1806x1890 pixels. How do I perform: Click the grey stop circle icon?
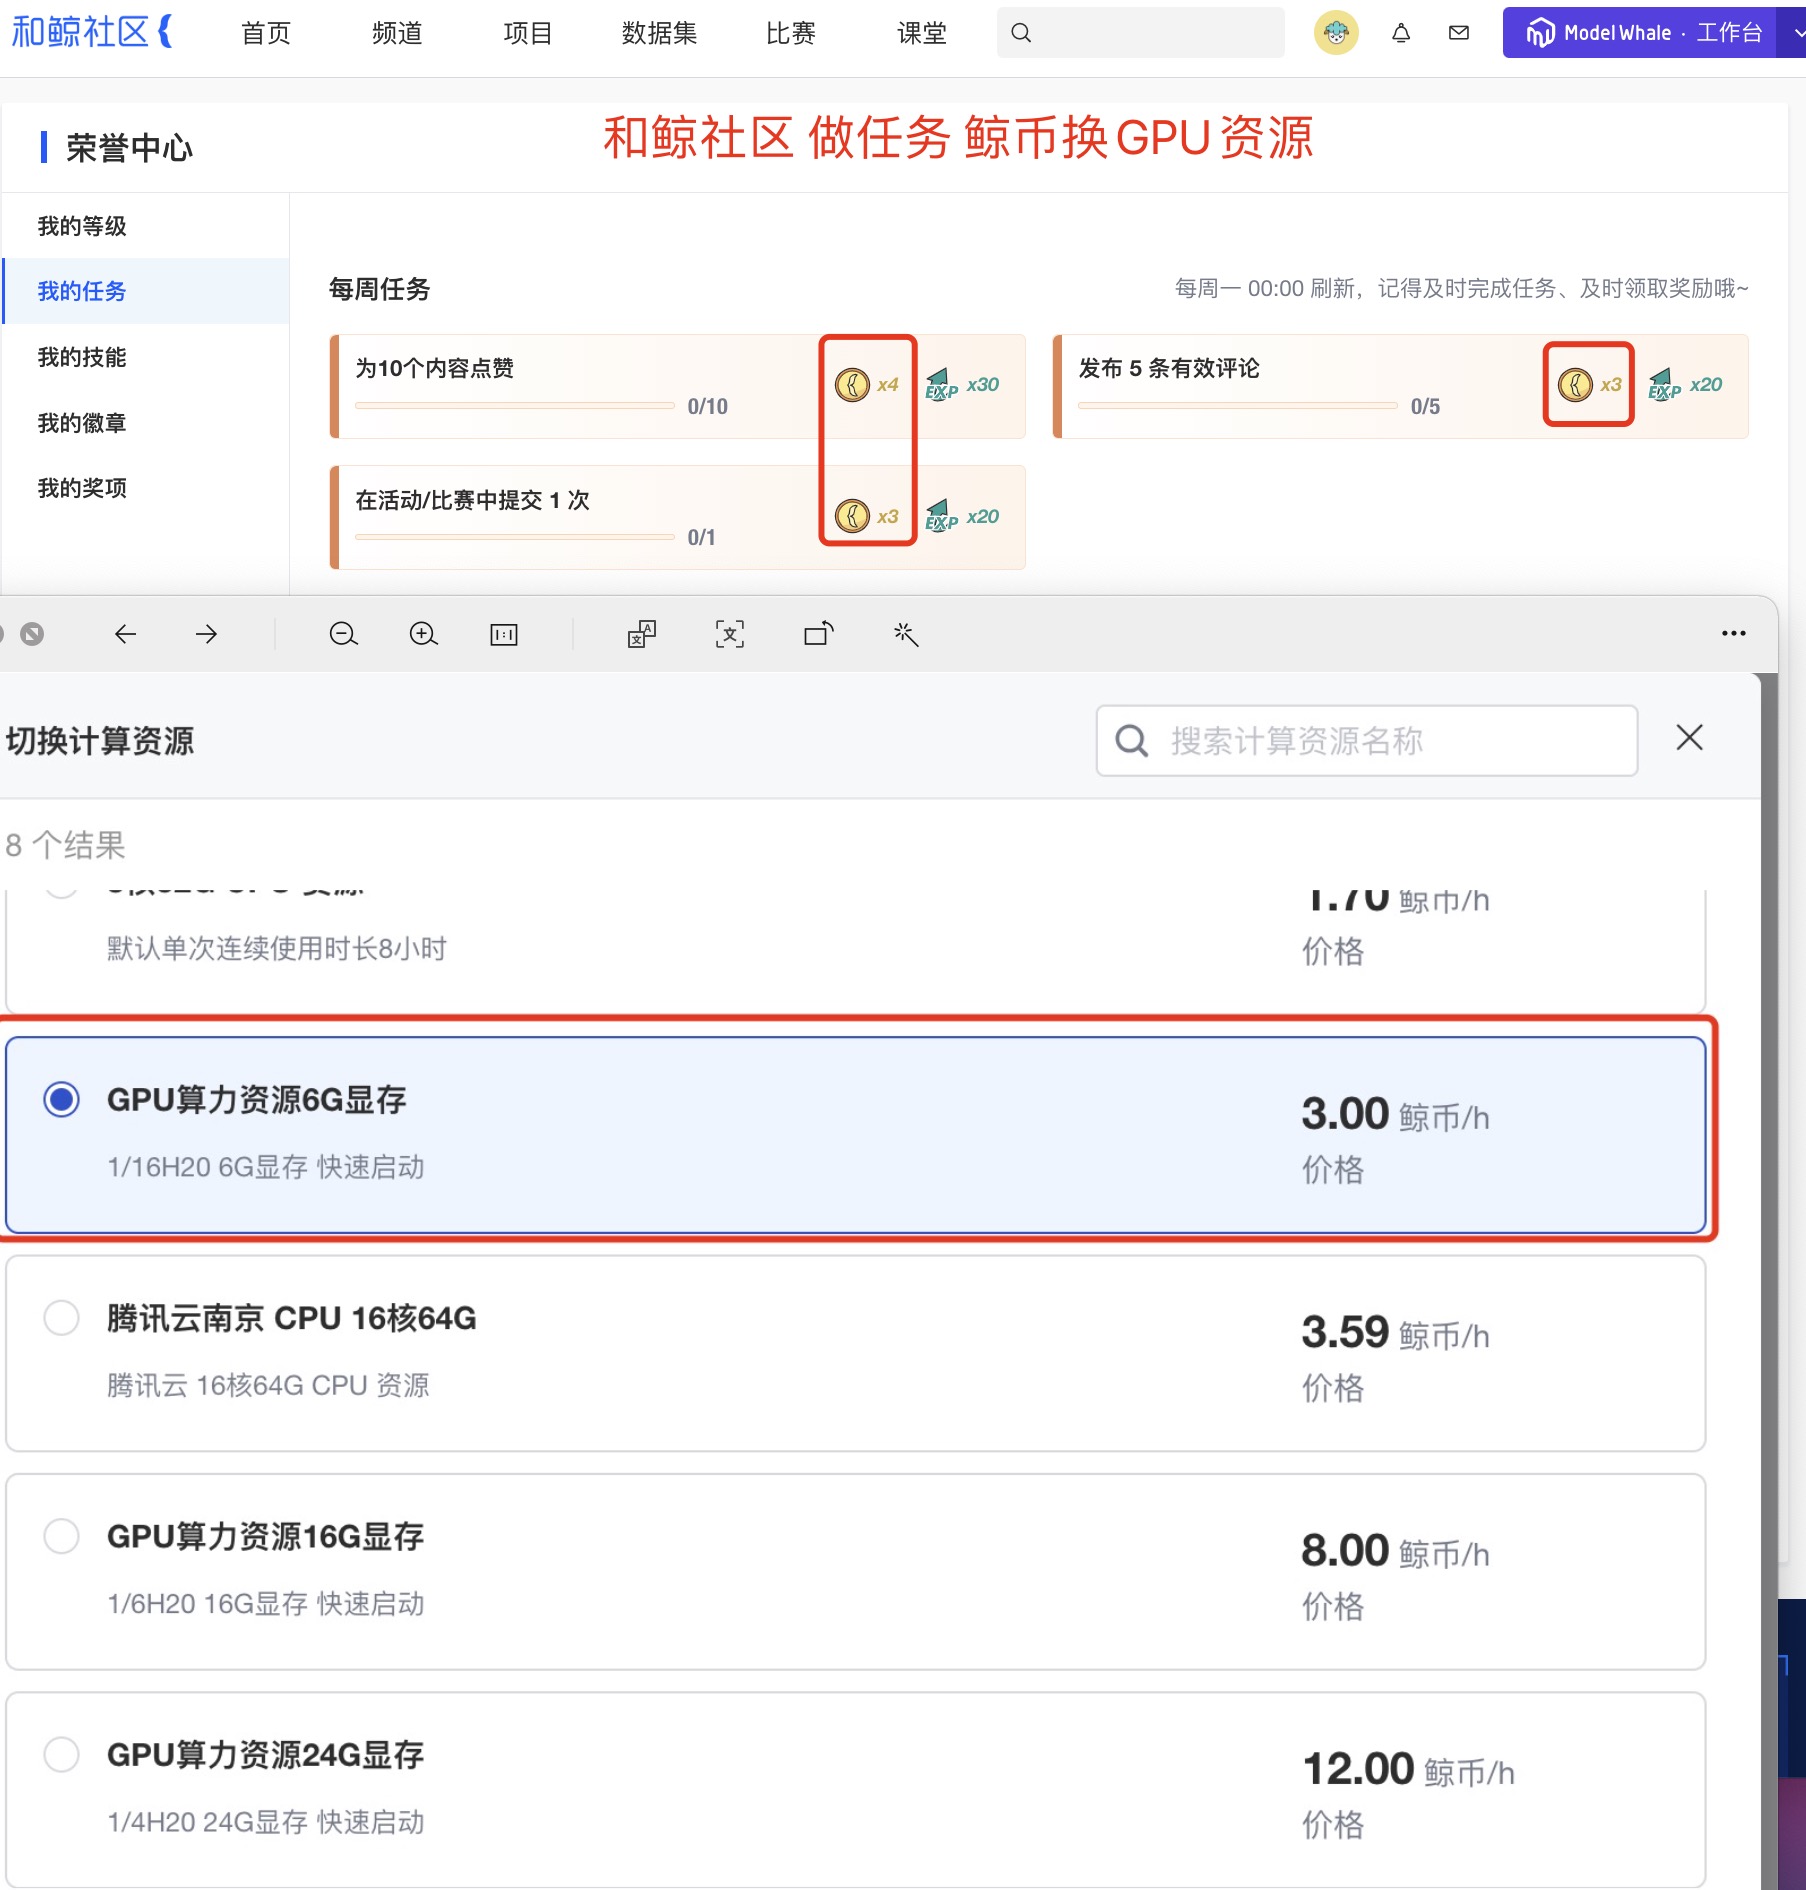(x=32, y=634)
